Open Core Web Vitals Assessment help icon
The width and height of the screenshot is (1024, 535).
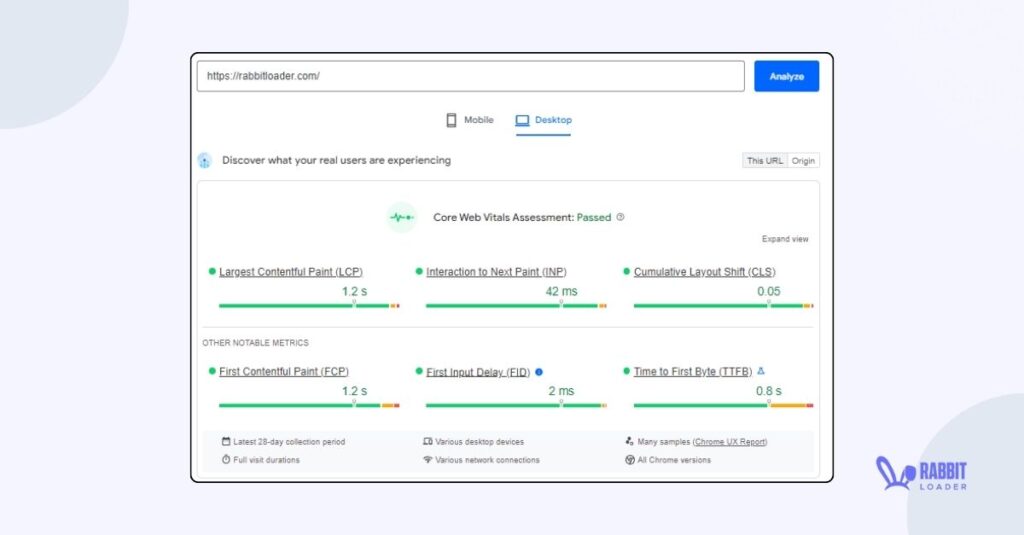620,217
